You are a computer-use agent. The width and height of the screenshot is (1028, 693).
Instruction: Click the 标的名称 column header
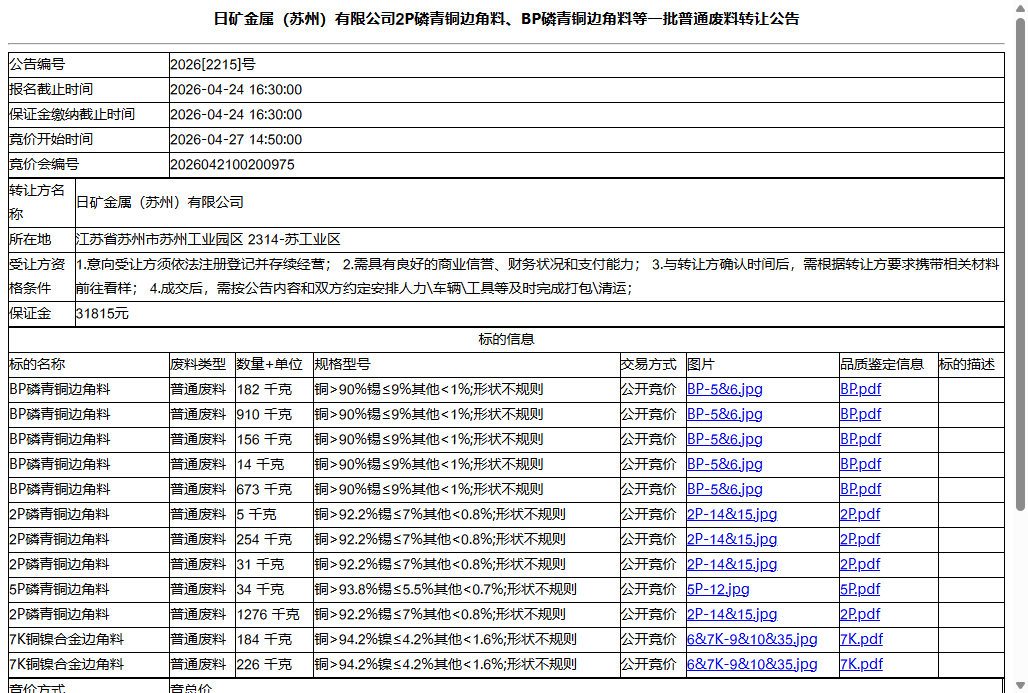coord(37,364)
